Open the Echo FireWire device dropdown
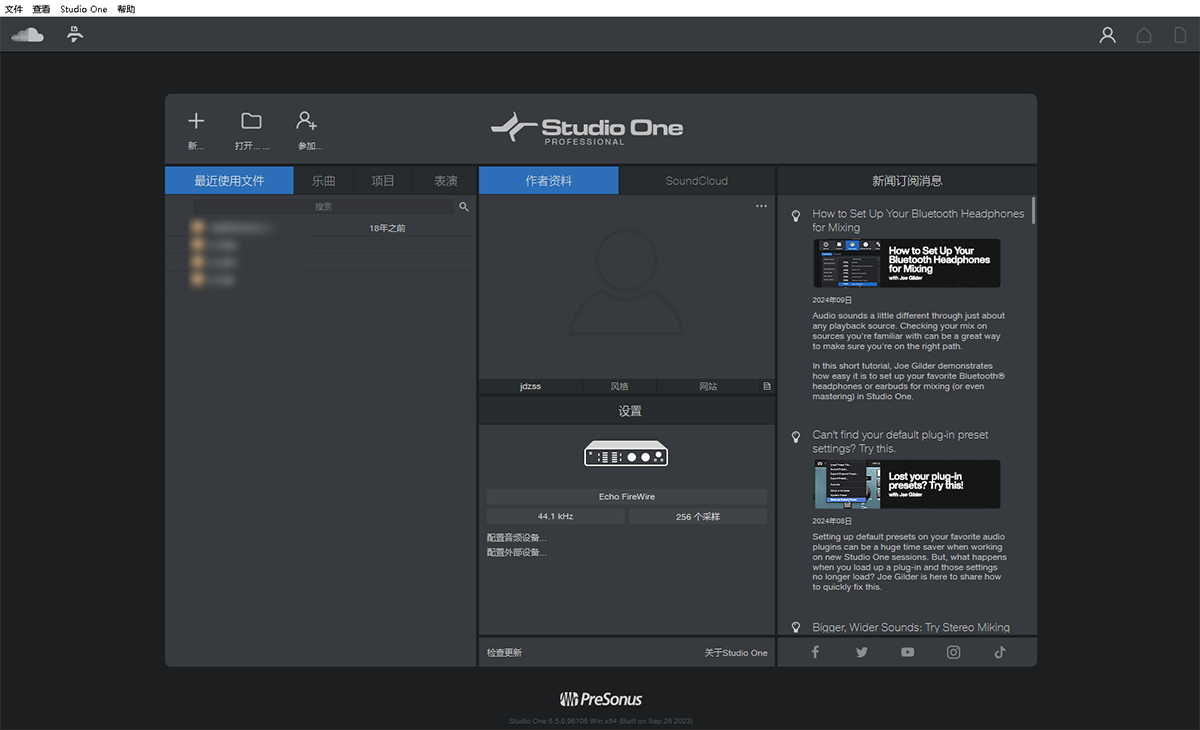Image resolution: width=1200 pixels, height=730 pixels. (x=627, y=497)
